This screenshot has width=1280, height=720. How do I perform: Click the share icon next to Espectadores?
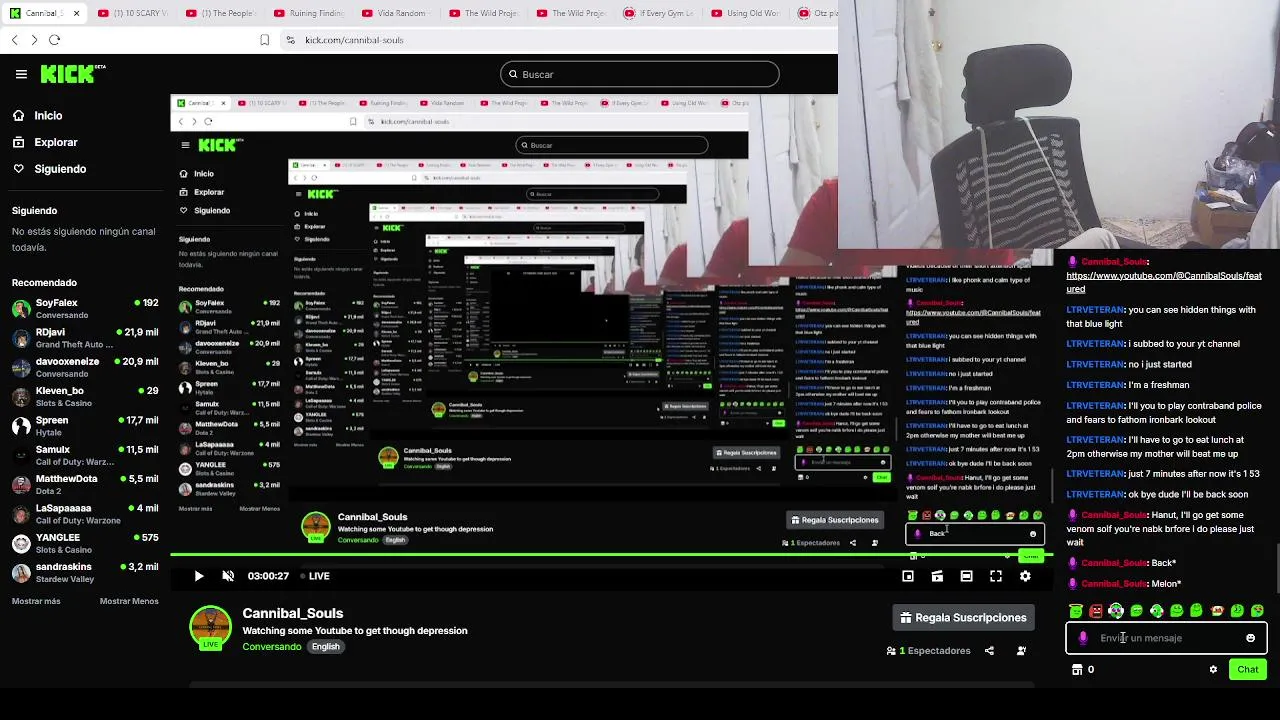989,651
